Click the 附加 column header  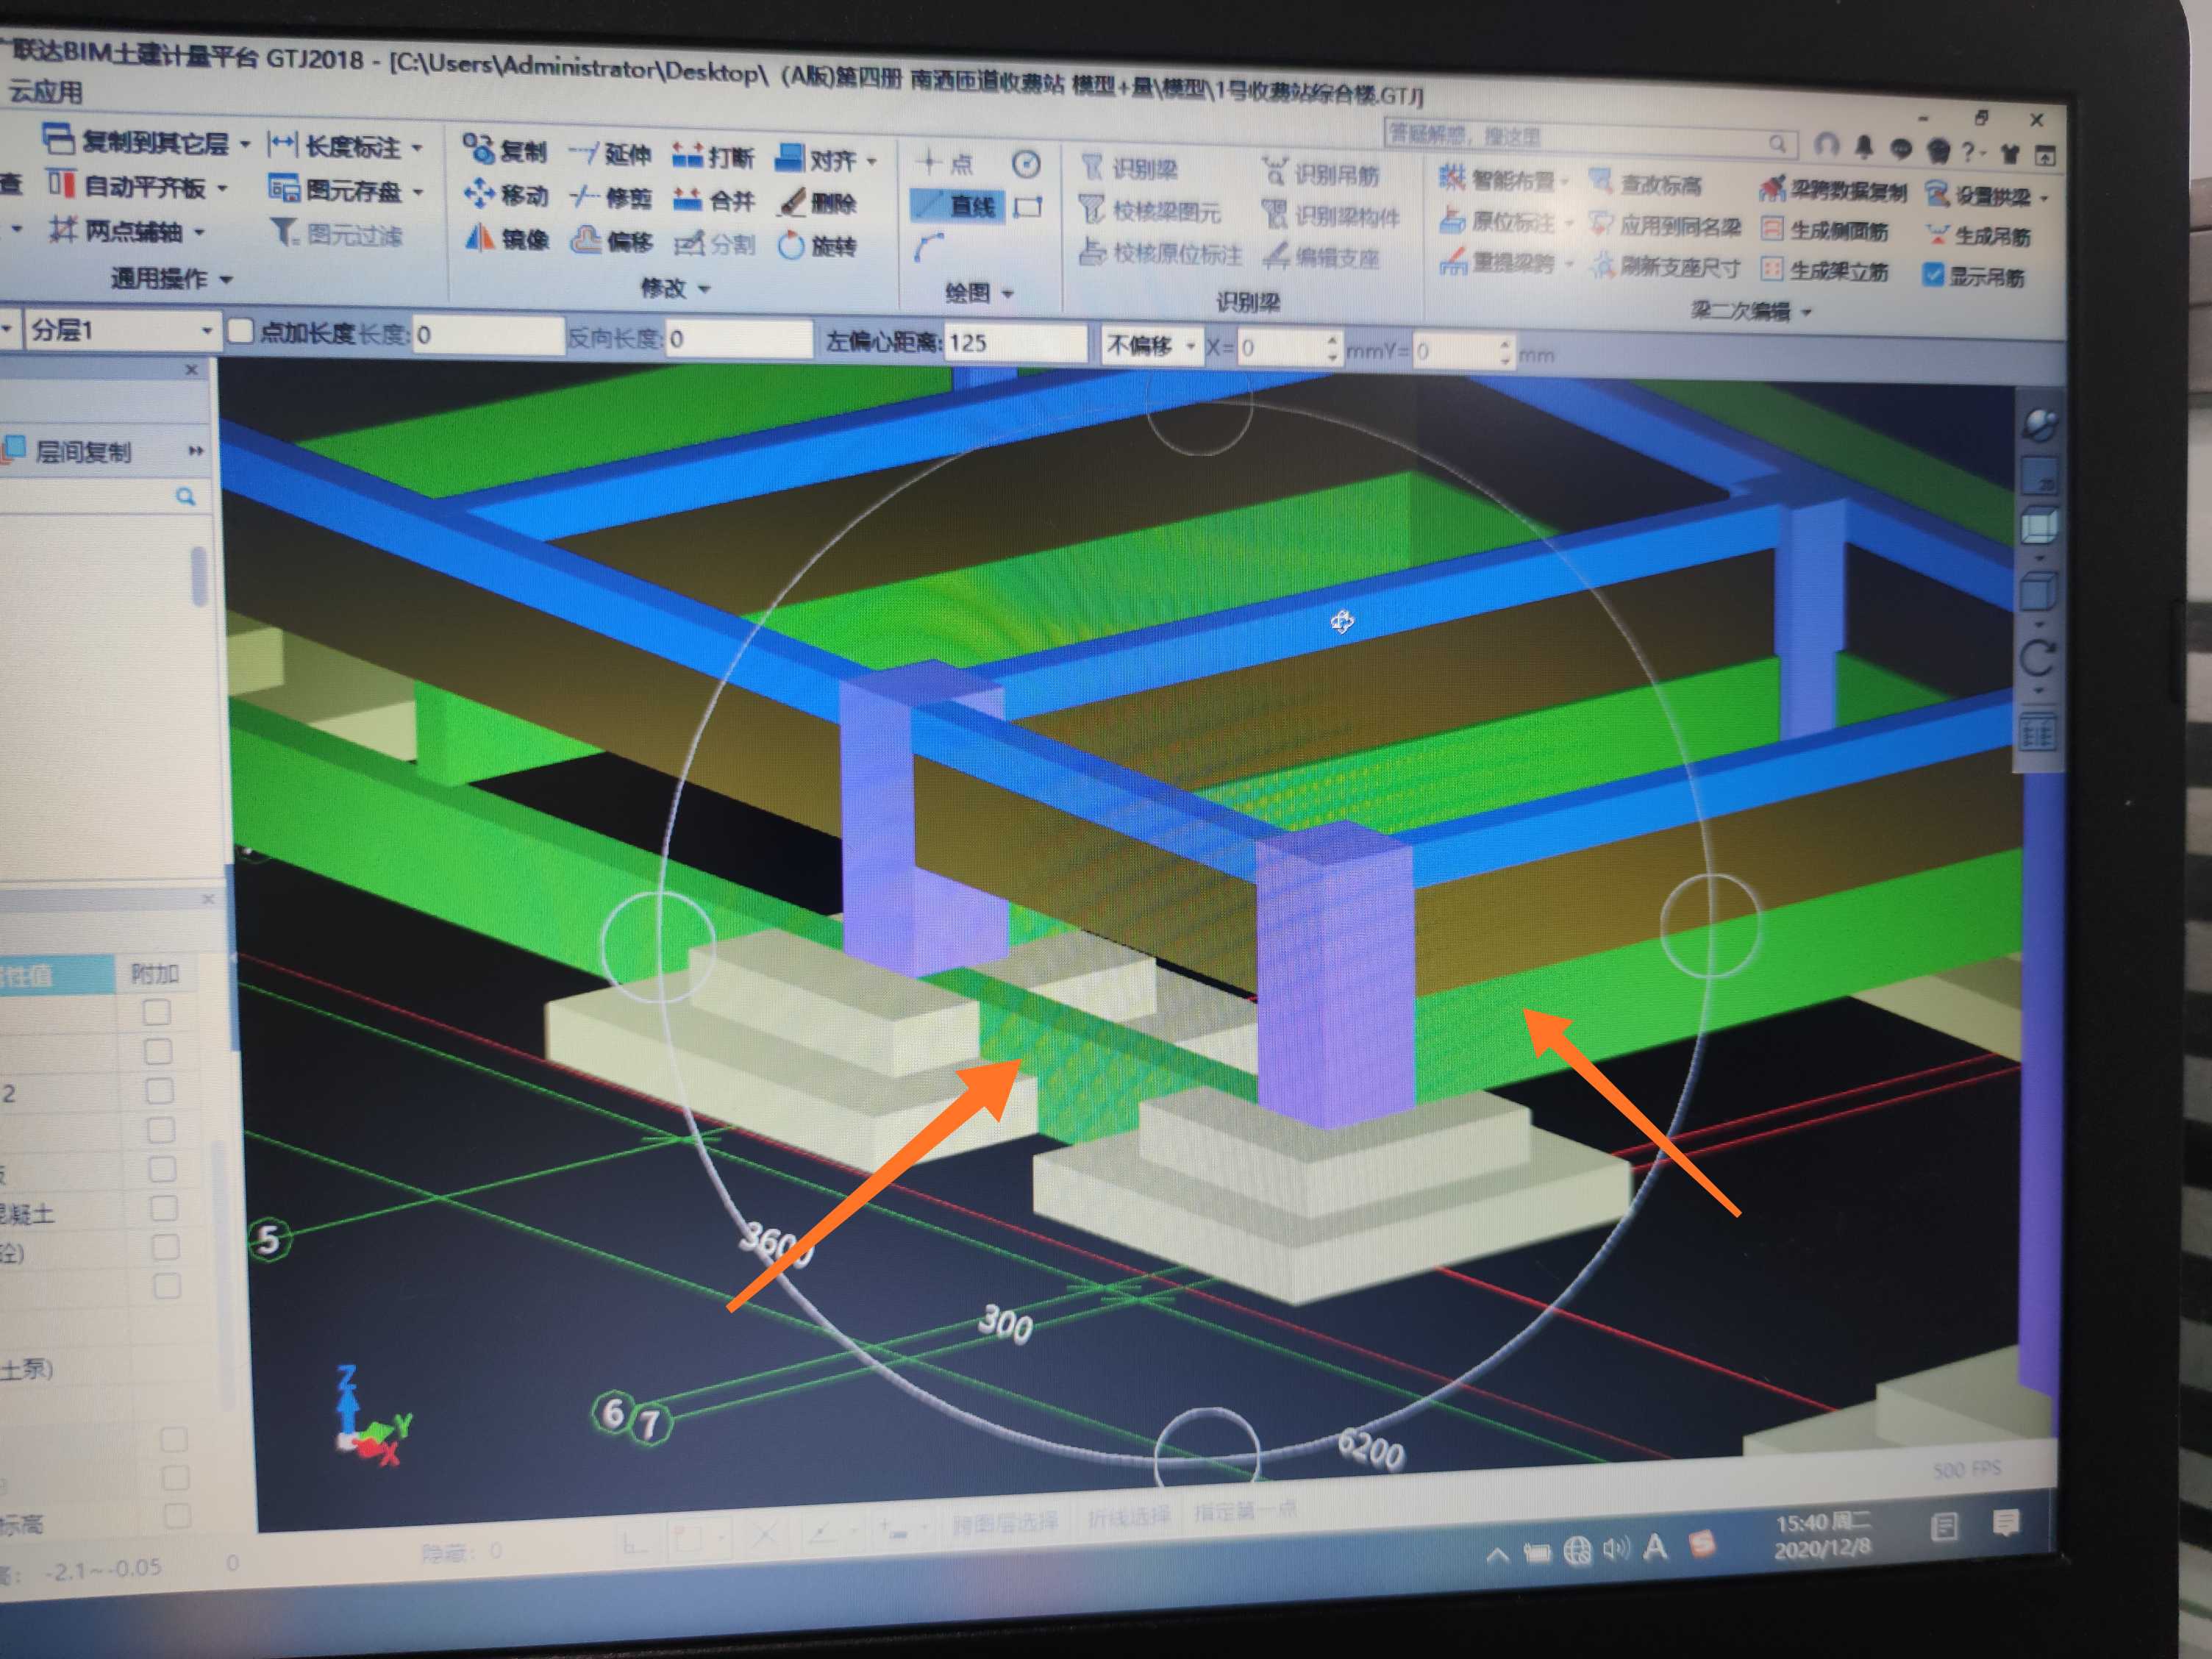[155, 974]
